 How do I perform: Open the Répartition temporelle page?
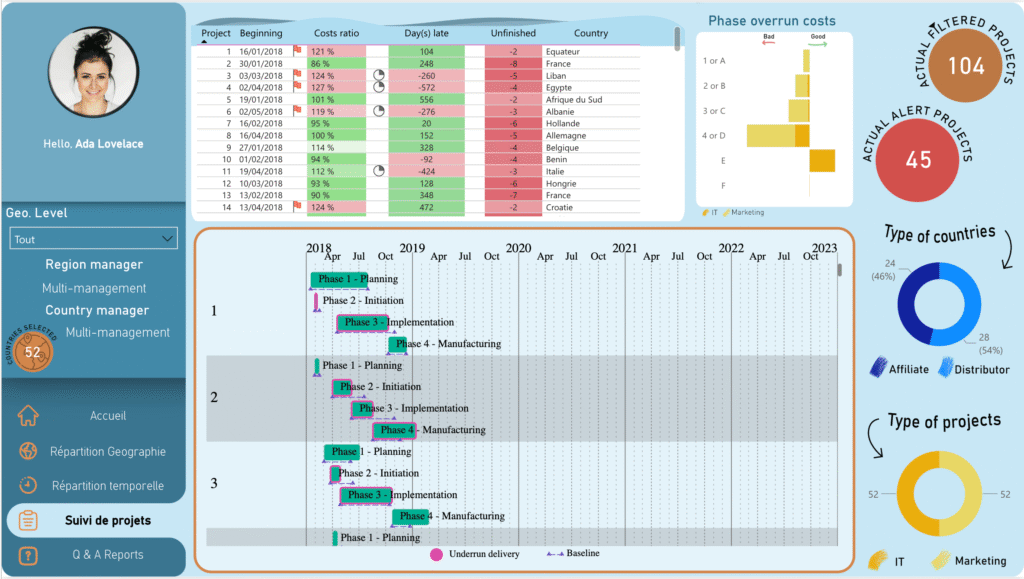(108, 486)
